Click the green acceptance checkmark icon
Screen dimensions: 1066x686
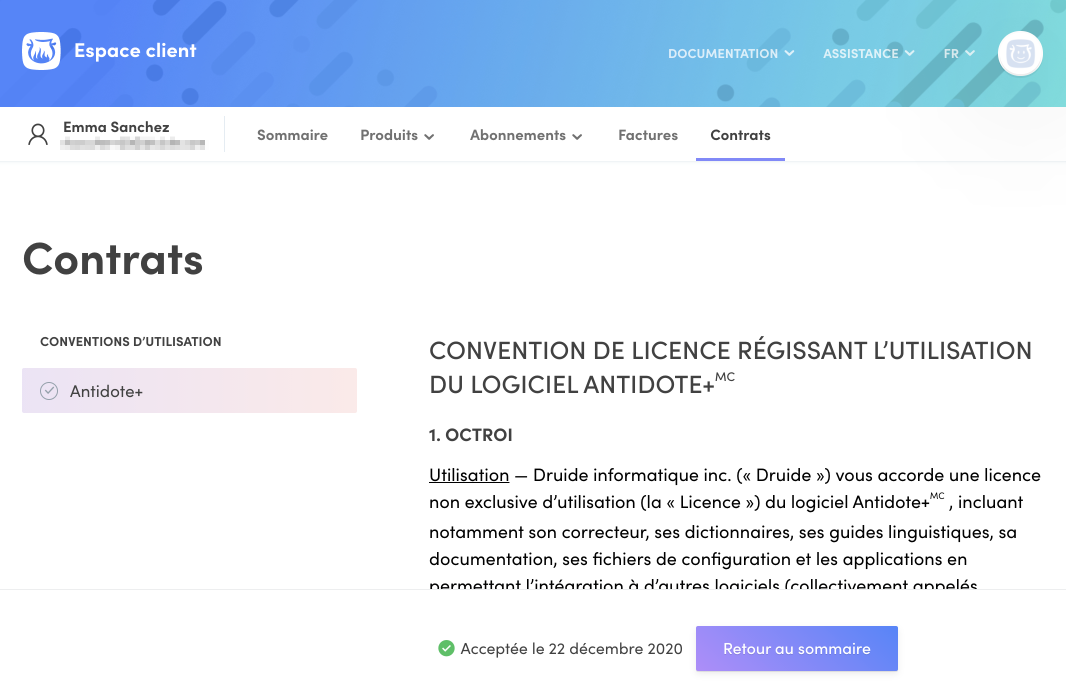445,648
